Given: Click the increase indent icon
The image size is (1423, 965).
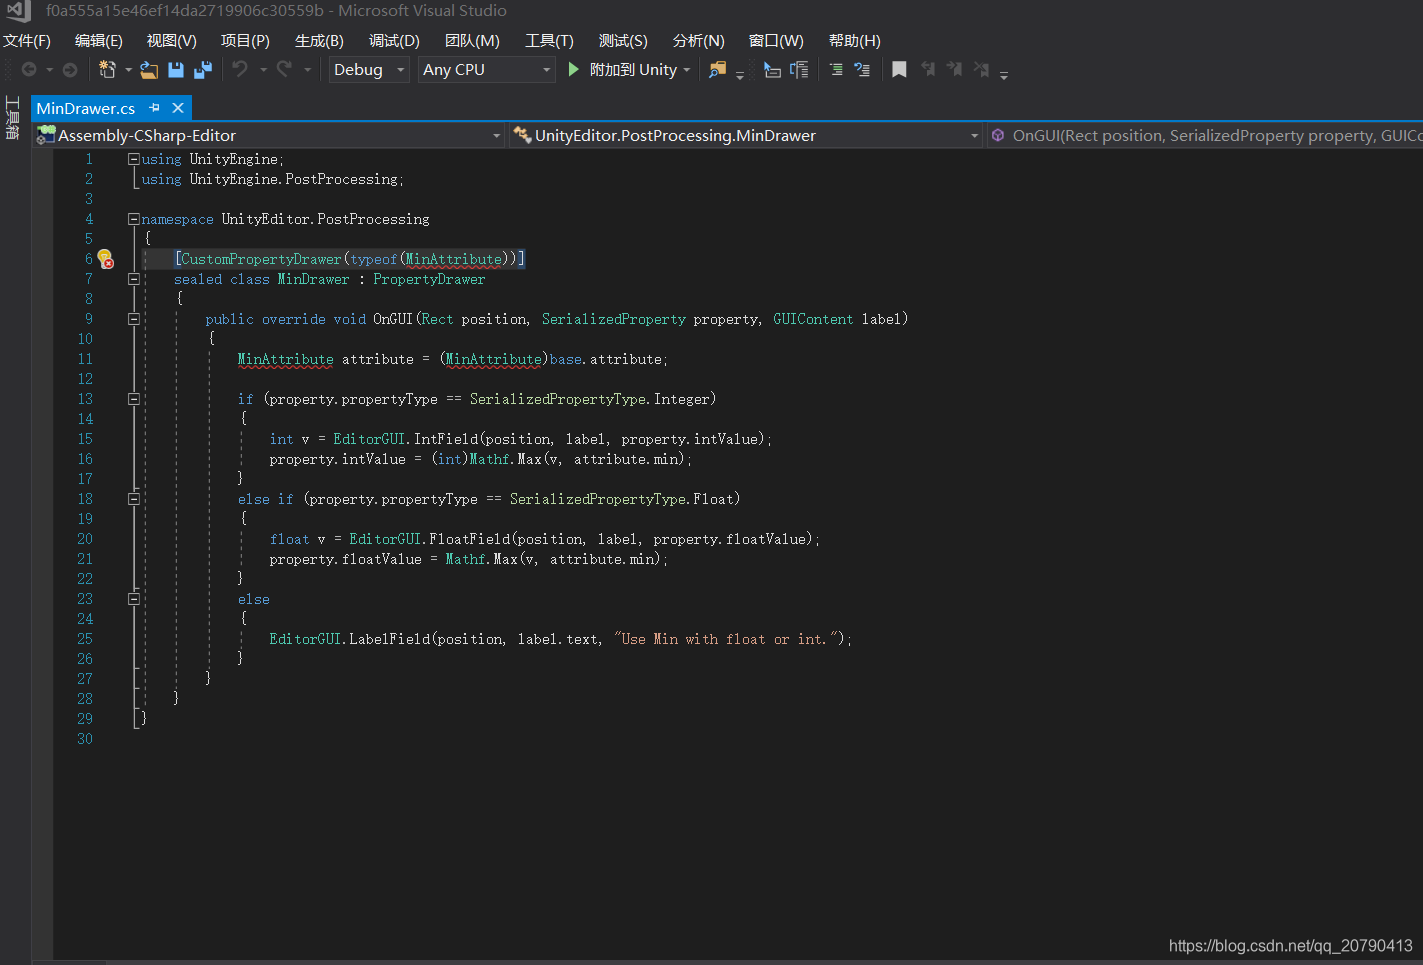Looking at the screenshot, I should 862,70.
